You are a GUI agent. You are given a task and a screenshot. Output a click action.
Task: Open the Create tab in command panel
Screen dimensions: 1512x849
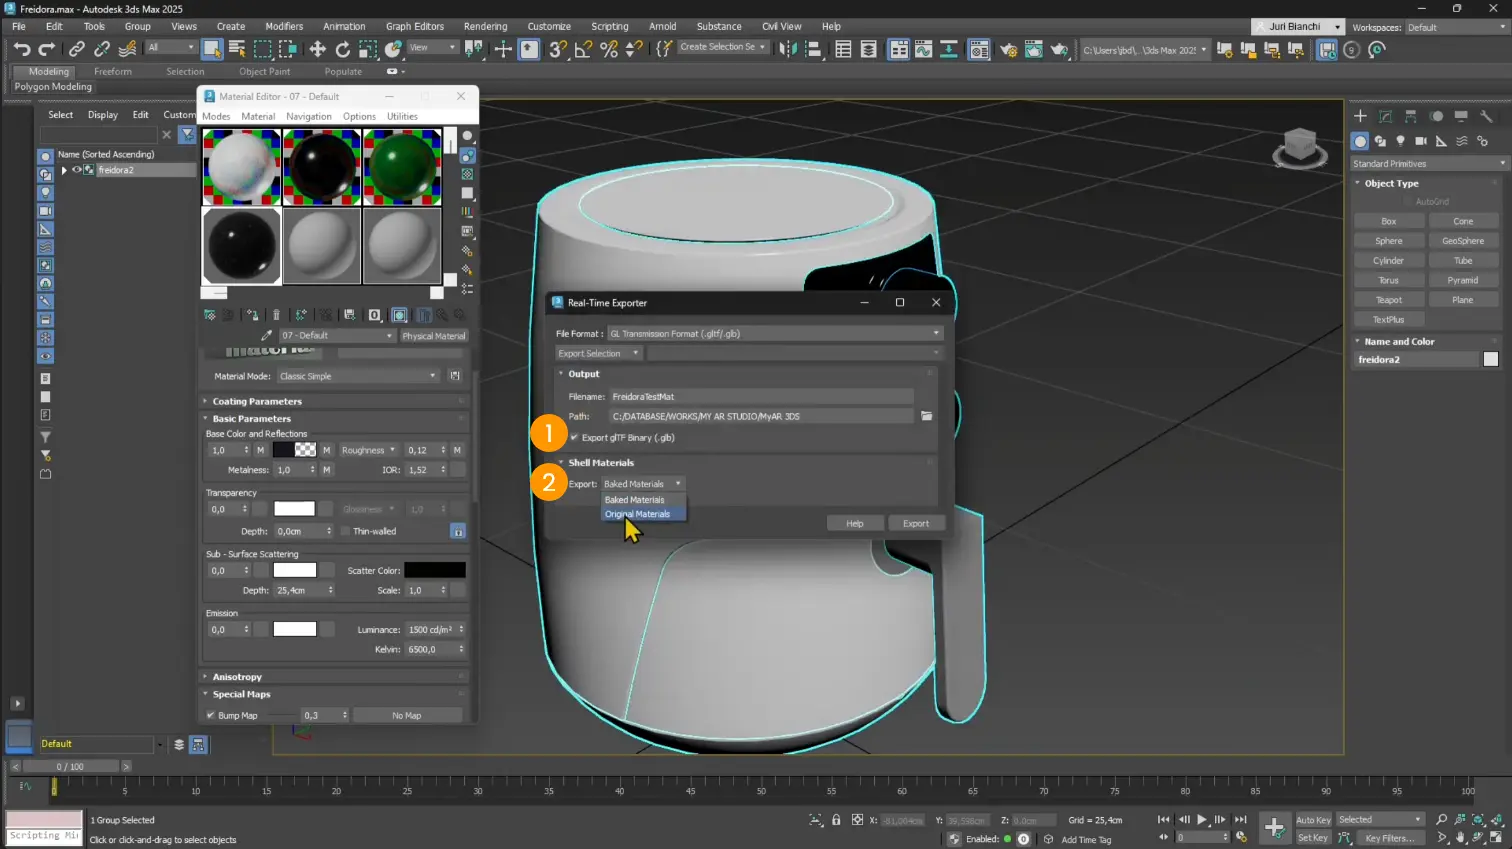(1360, 116)
